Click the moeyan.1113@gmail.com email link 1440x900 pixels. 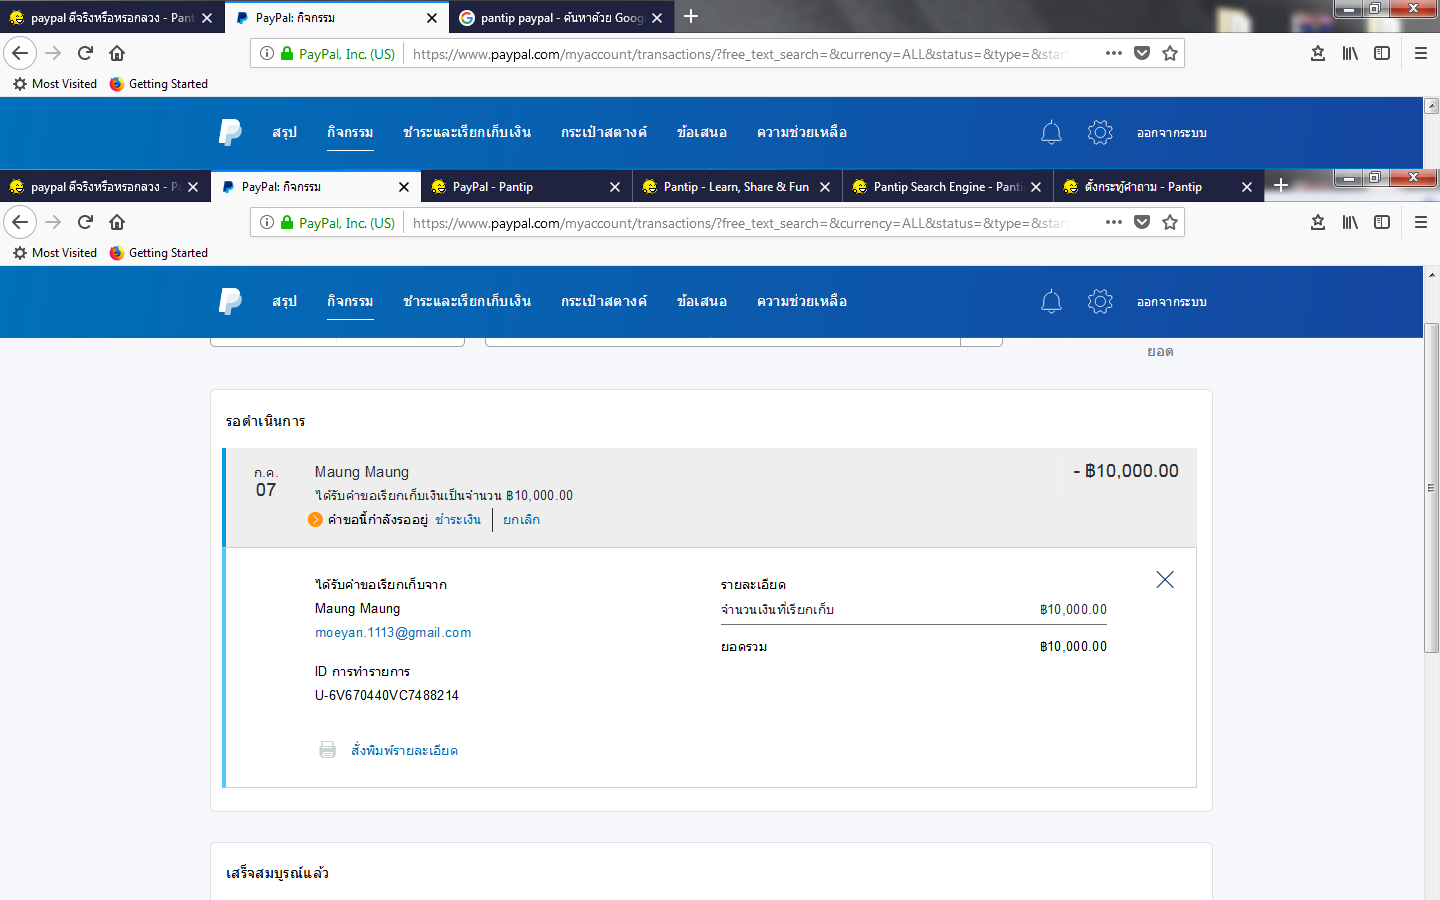393,633
